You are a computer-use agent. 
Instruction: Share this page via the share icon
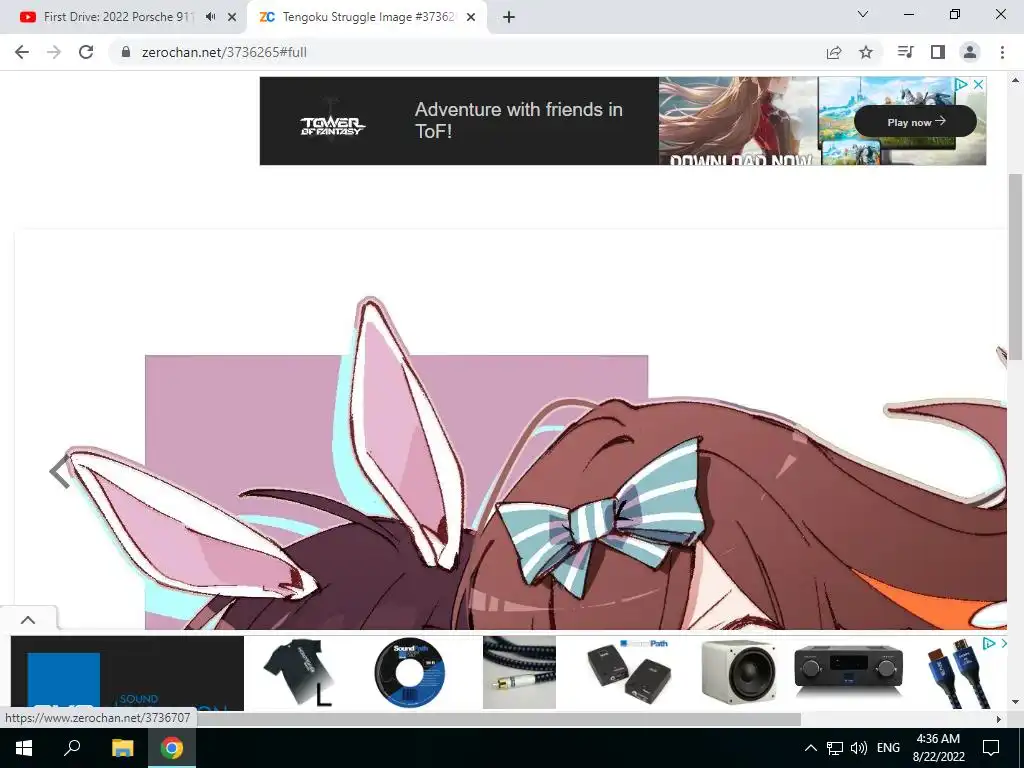click(834, 52)
